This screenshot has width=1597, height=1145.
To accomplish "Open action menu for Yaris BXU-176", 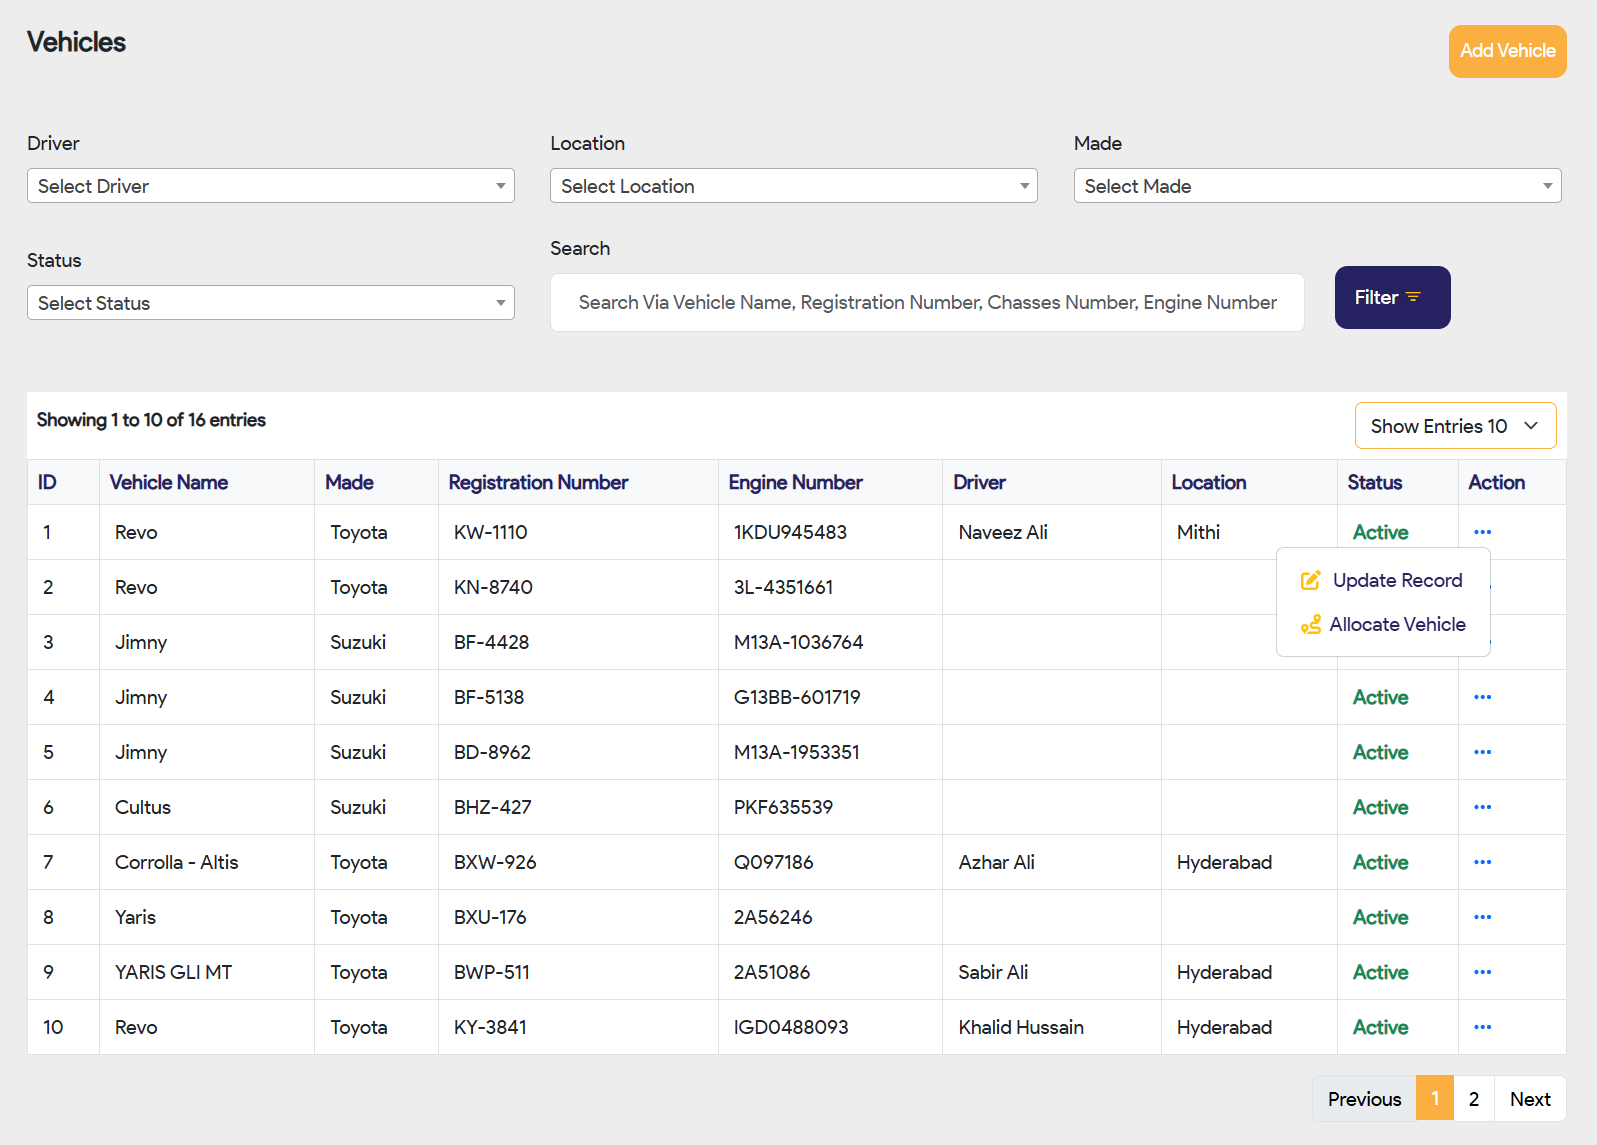I will pos(1482,917).
